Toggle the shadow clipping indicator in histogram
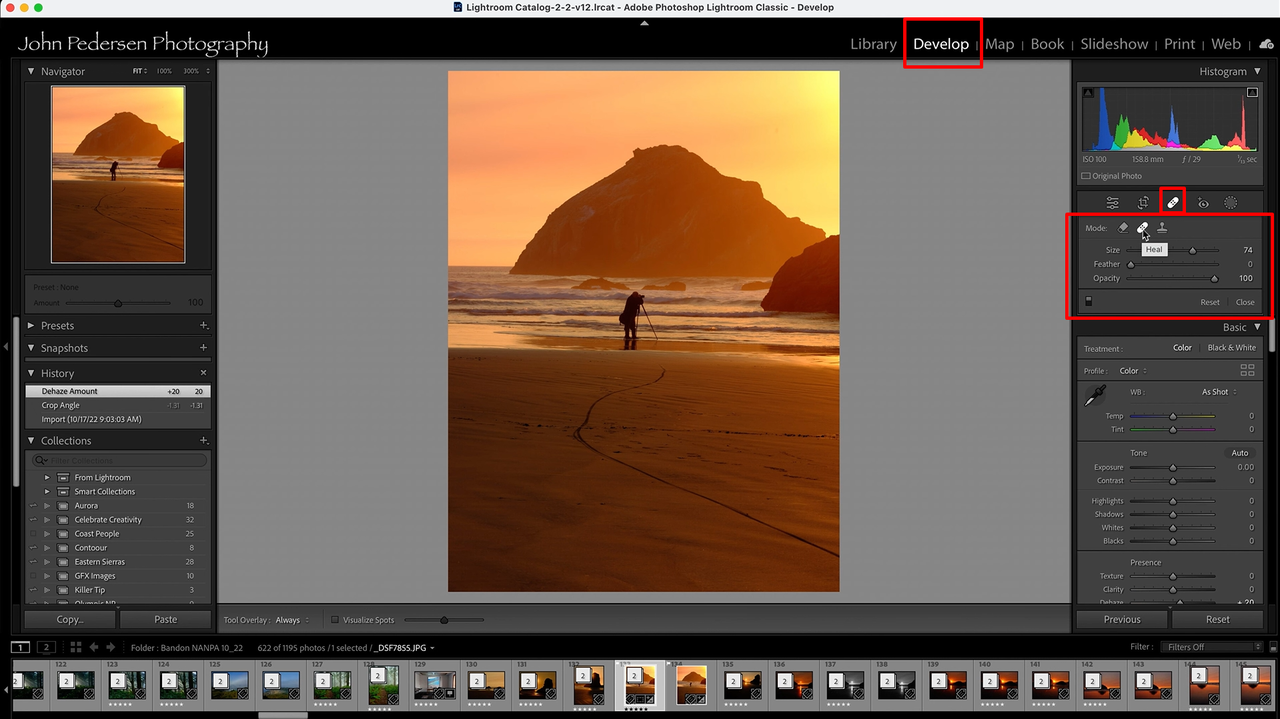Viewport: 1280px width, 719px height. point(1087,93)
